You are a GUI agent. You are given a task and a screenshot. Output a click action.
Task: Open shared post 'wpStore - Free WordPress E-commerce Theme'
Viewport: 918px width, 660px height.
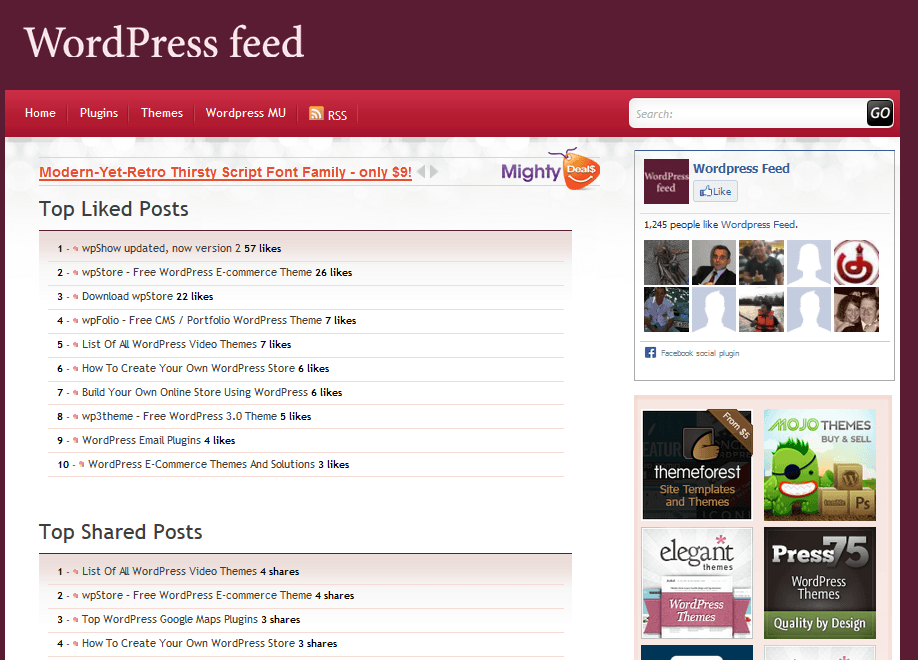coord(197,595)
